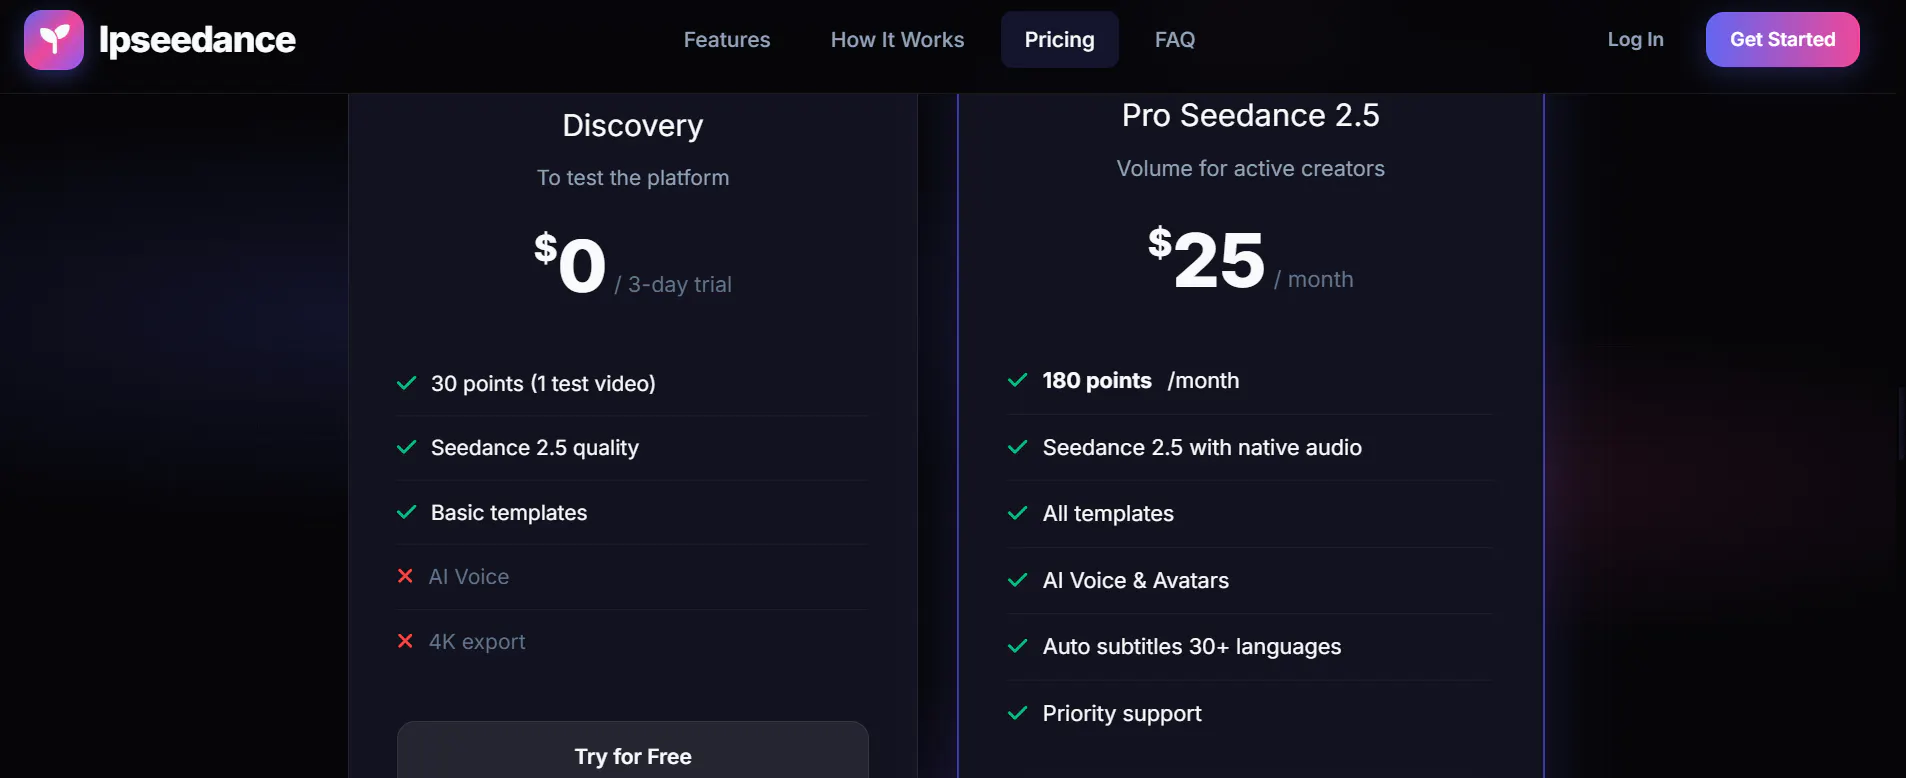Click '/ month' text beside $25
This screenshot has height=778, width=1906.
click(1314, 280)
